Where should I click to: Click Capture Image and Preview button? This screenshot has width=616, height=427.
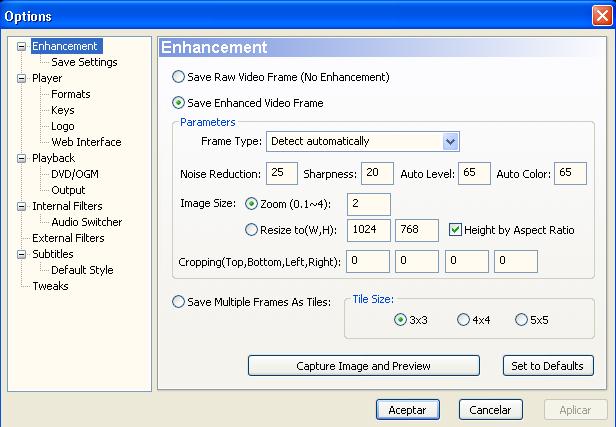363,366
